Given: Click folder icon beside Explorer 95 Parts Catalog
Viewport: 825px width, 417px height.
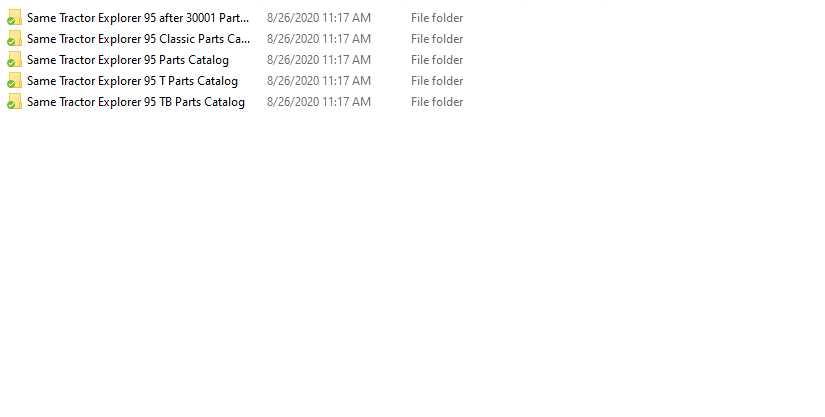Looking at the screenshot, I should [14, 59].
